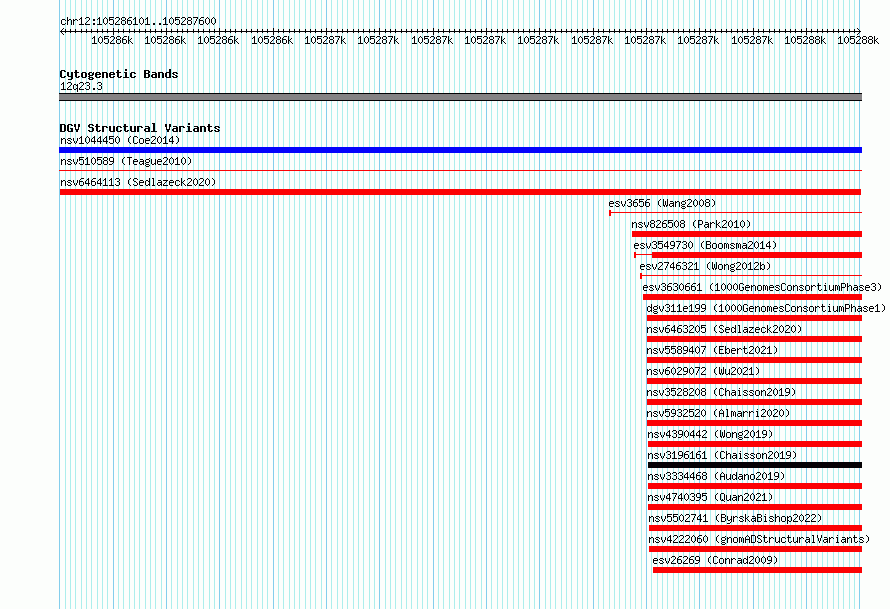Click the nsv1044450 (Coe2014) variant label

(120, 140)
